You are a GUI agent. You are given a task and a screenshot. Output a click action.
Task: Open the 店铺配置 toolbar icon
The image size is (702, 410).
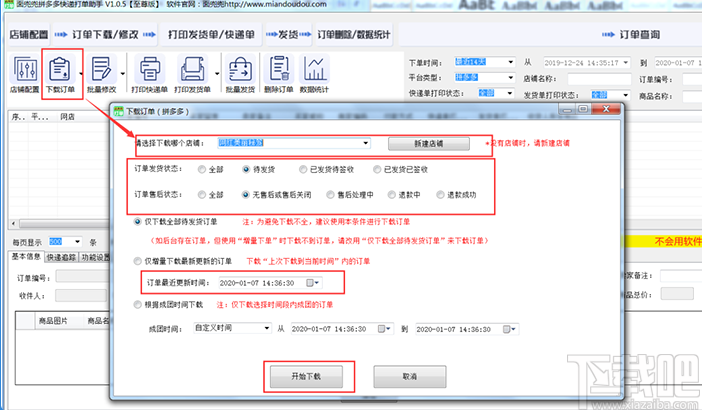25,74
